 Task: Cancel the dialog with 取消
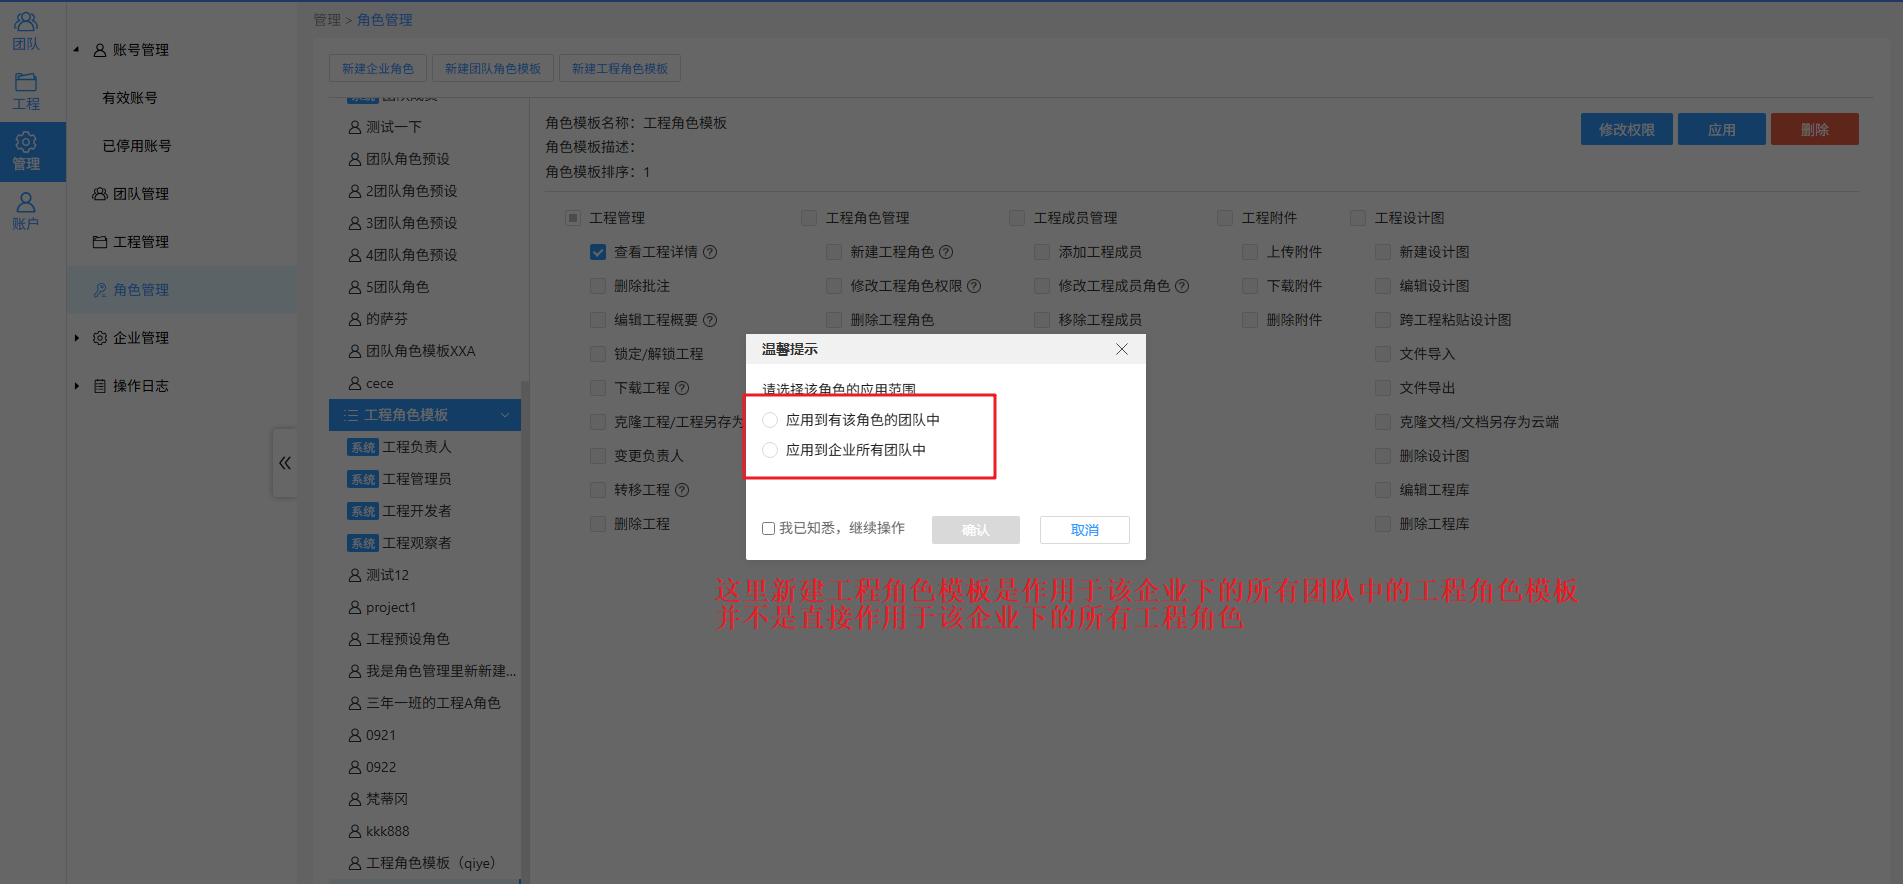[1085, 530]
